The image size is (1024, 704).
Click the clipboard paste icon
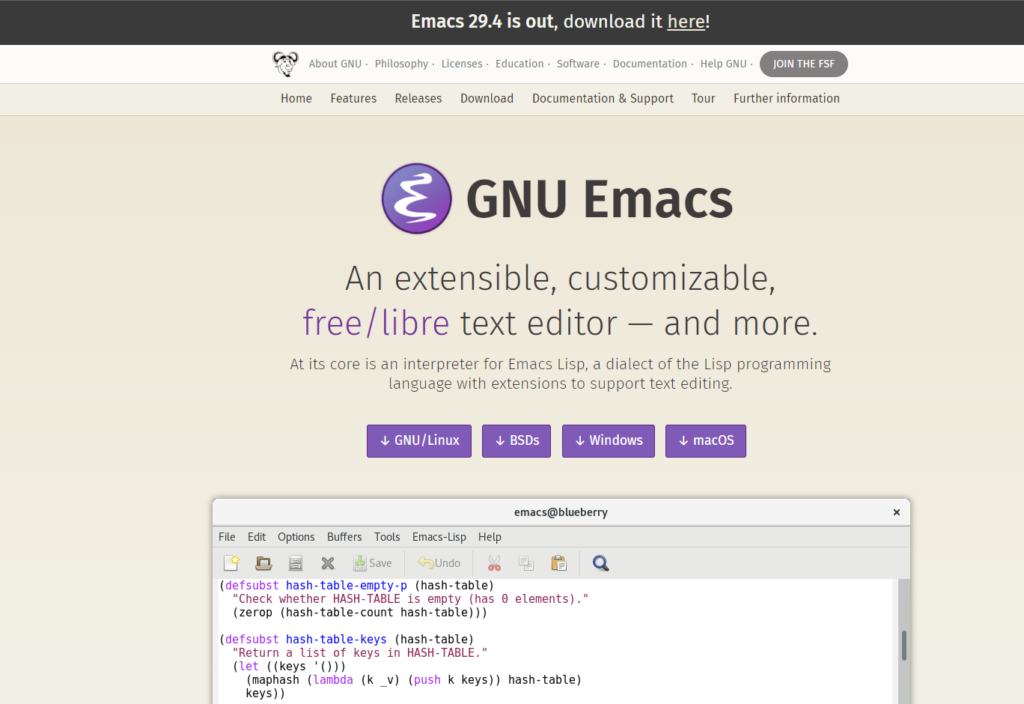point(558,563)
